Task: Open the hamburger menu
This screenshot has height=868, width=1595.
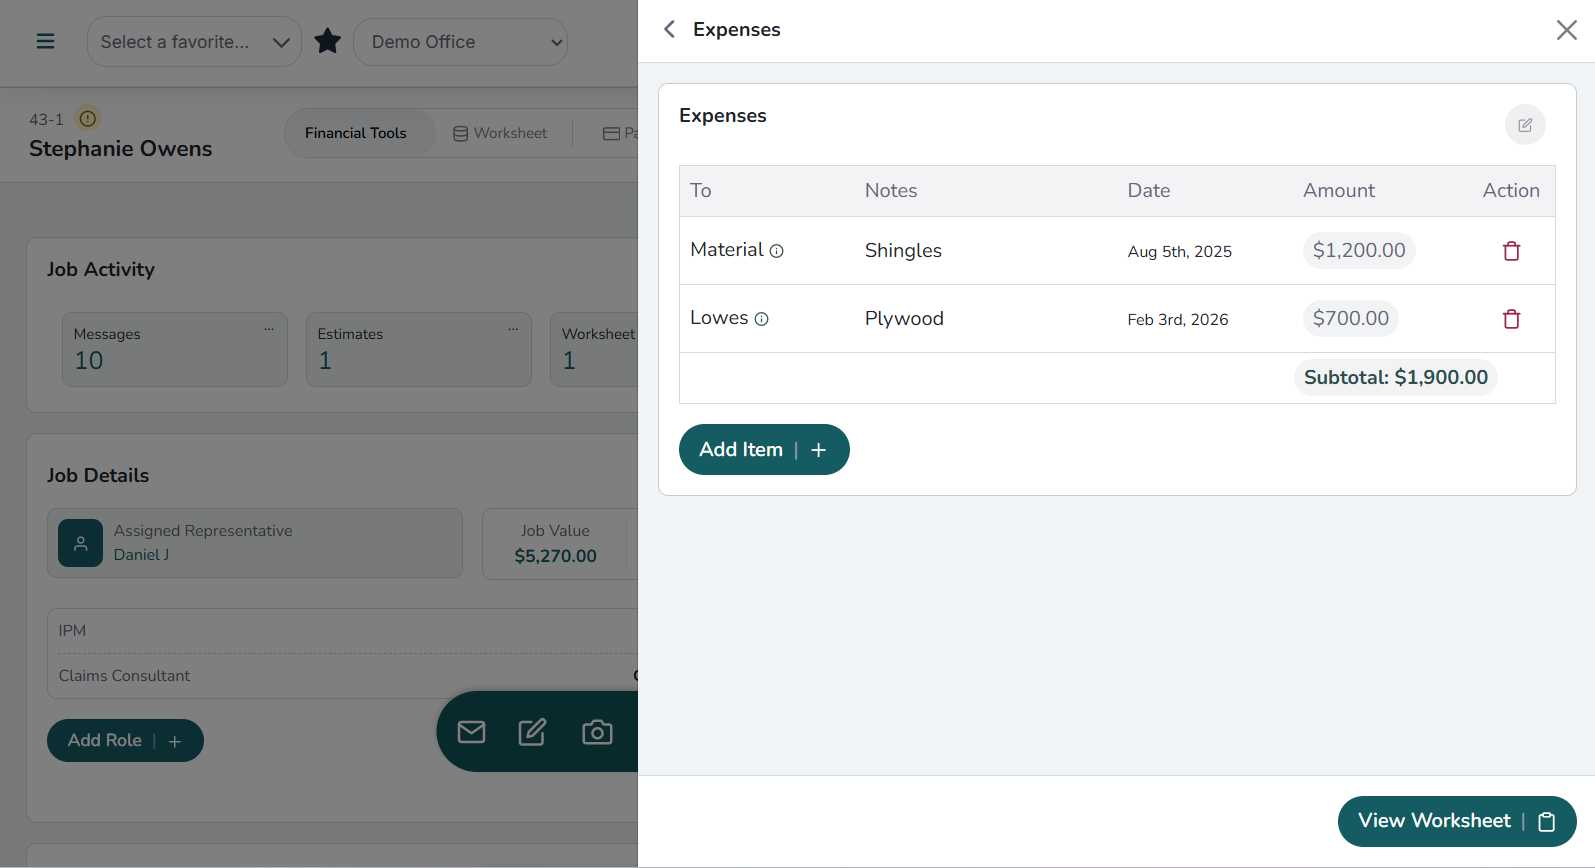Action: [45, 41]
